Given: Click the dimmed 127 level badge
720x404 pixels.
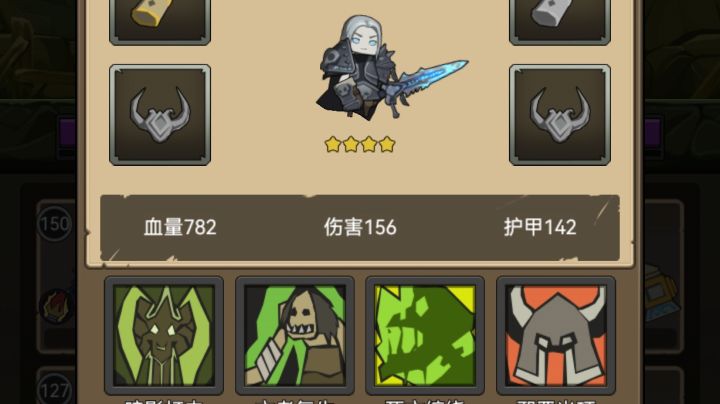Looking at the screenshot, I should pos(55,391).
